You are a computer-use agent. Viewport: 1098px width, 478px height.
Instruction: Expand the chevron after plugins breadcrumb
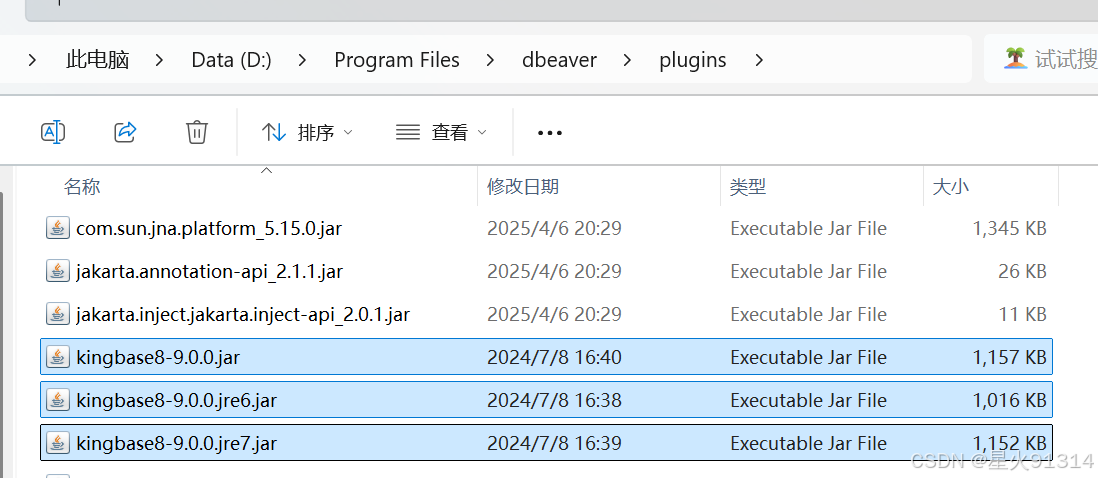coord(759,60)
